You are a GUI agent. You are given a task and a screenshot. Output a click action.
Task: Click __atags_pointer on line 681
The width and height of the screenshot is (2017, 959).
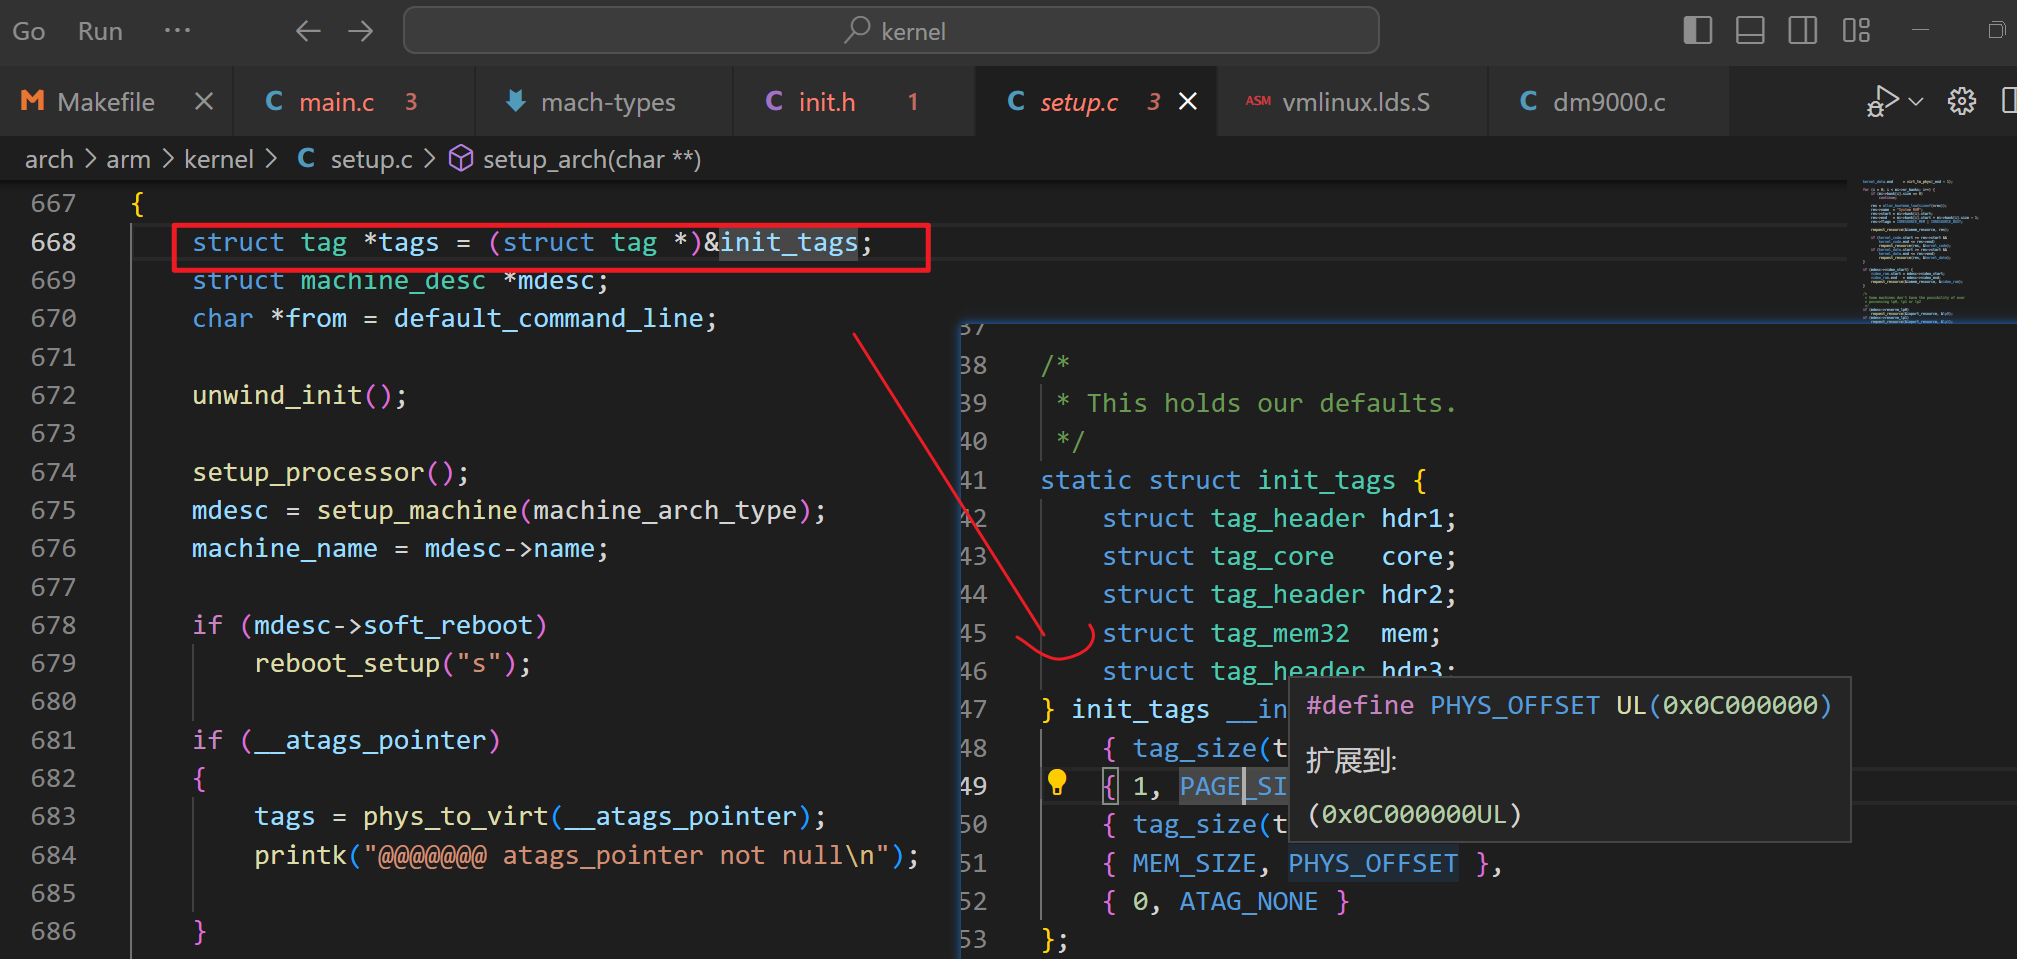(370, 740)
